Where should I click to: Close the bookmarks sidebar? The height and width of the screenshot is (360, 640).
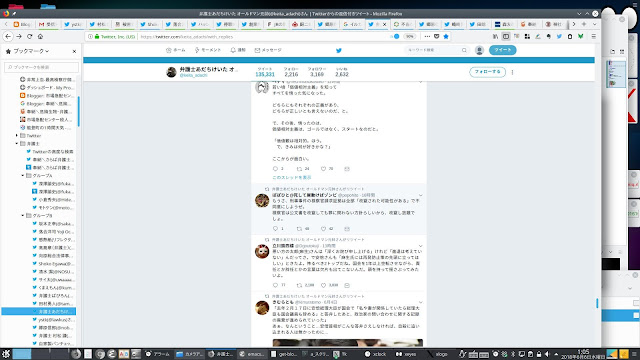[74, 51]
